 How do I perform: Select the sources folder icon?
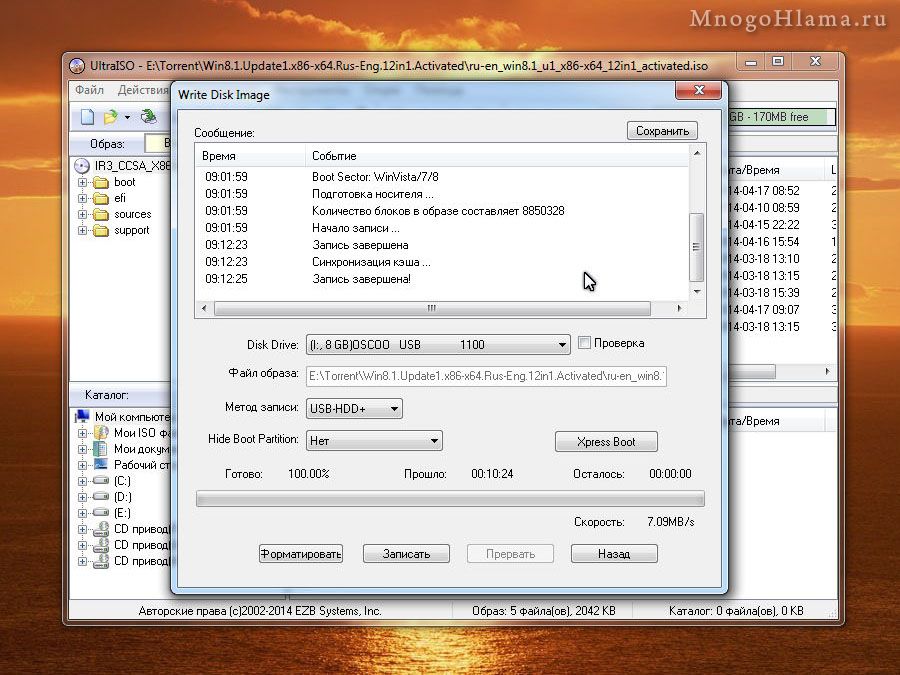[x=100, y=214]
